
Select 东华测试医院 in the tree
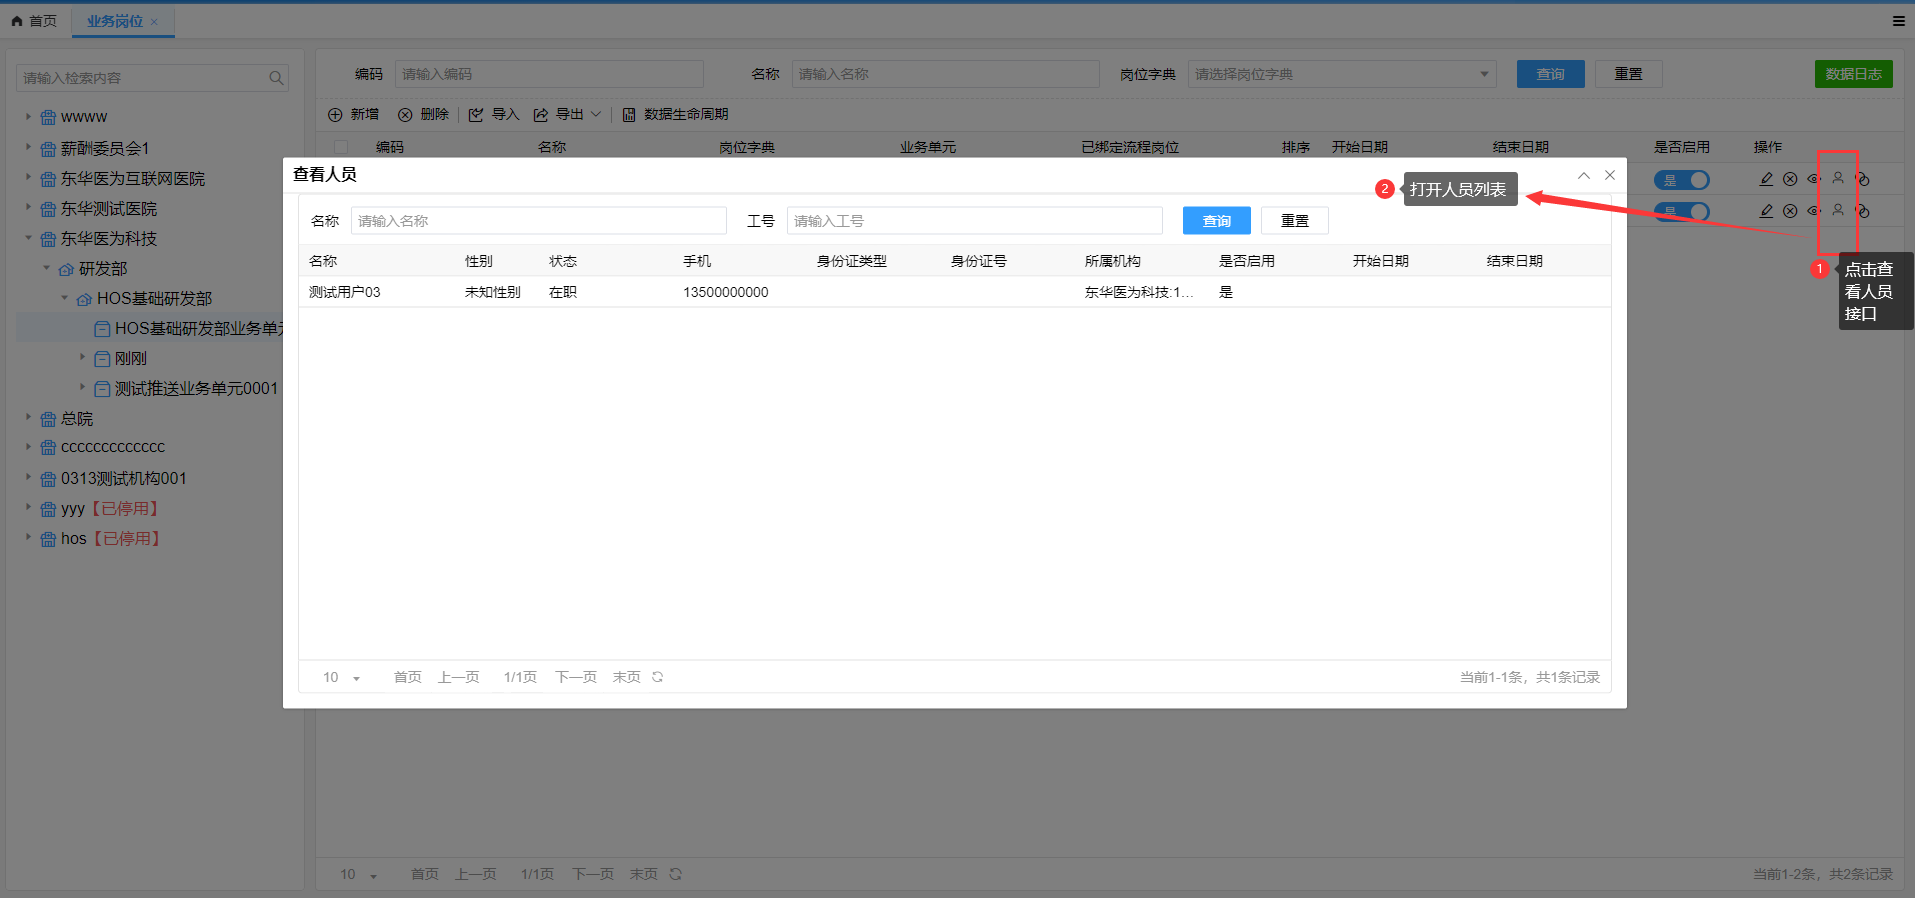click(108, 209)
